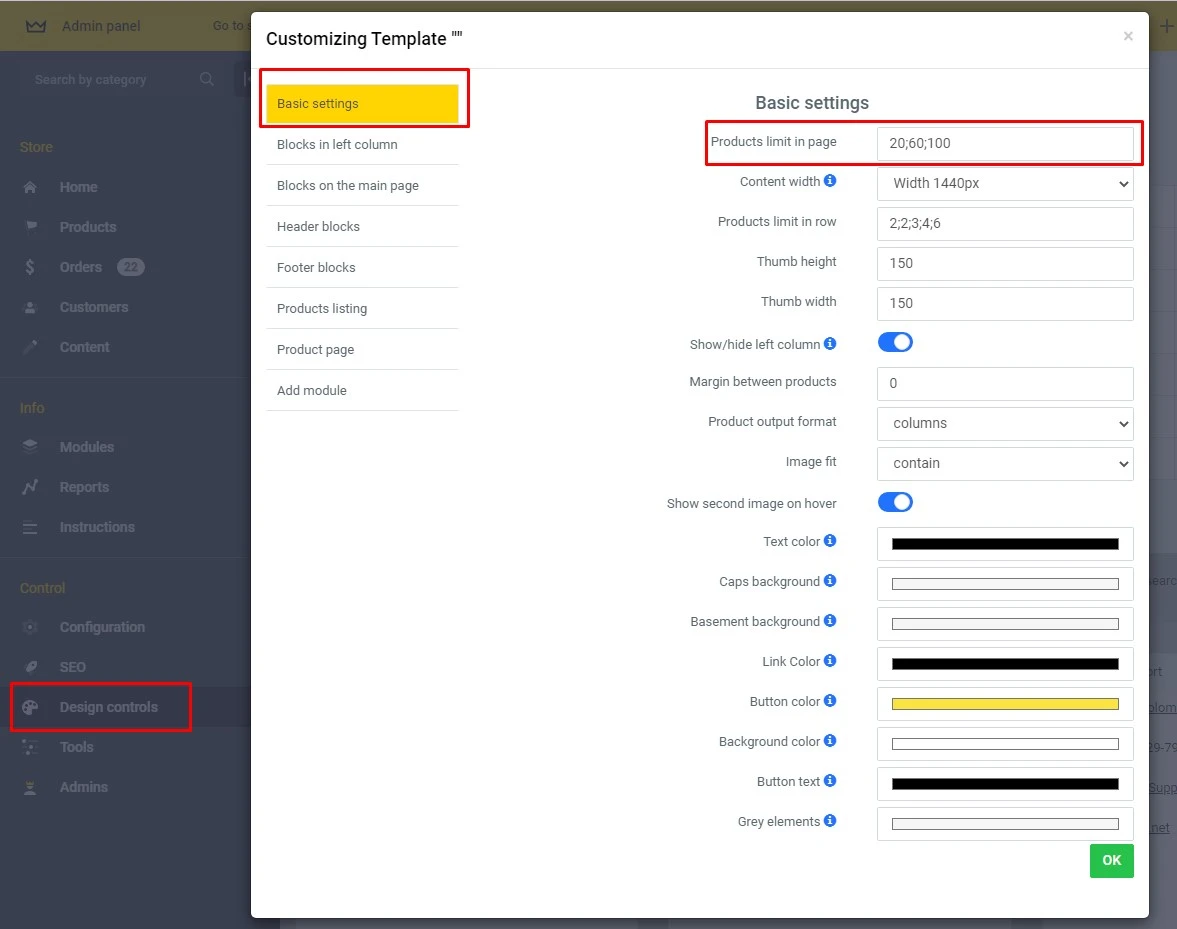The width and height of the screenshot is (1177, 929).
Task: Open the Admins section
Action: (84, 787)
